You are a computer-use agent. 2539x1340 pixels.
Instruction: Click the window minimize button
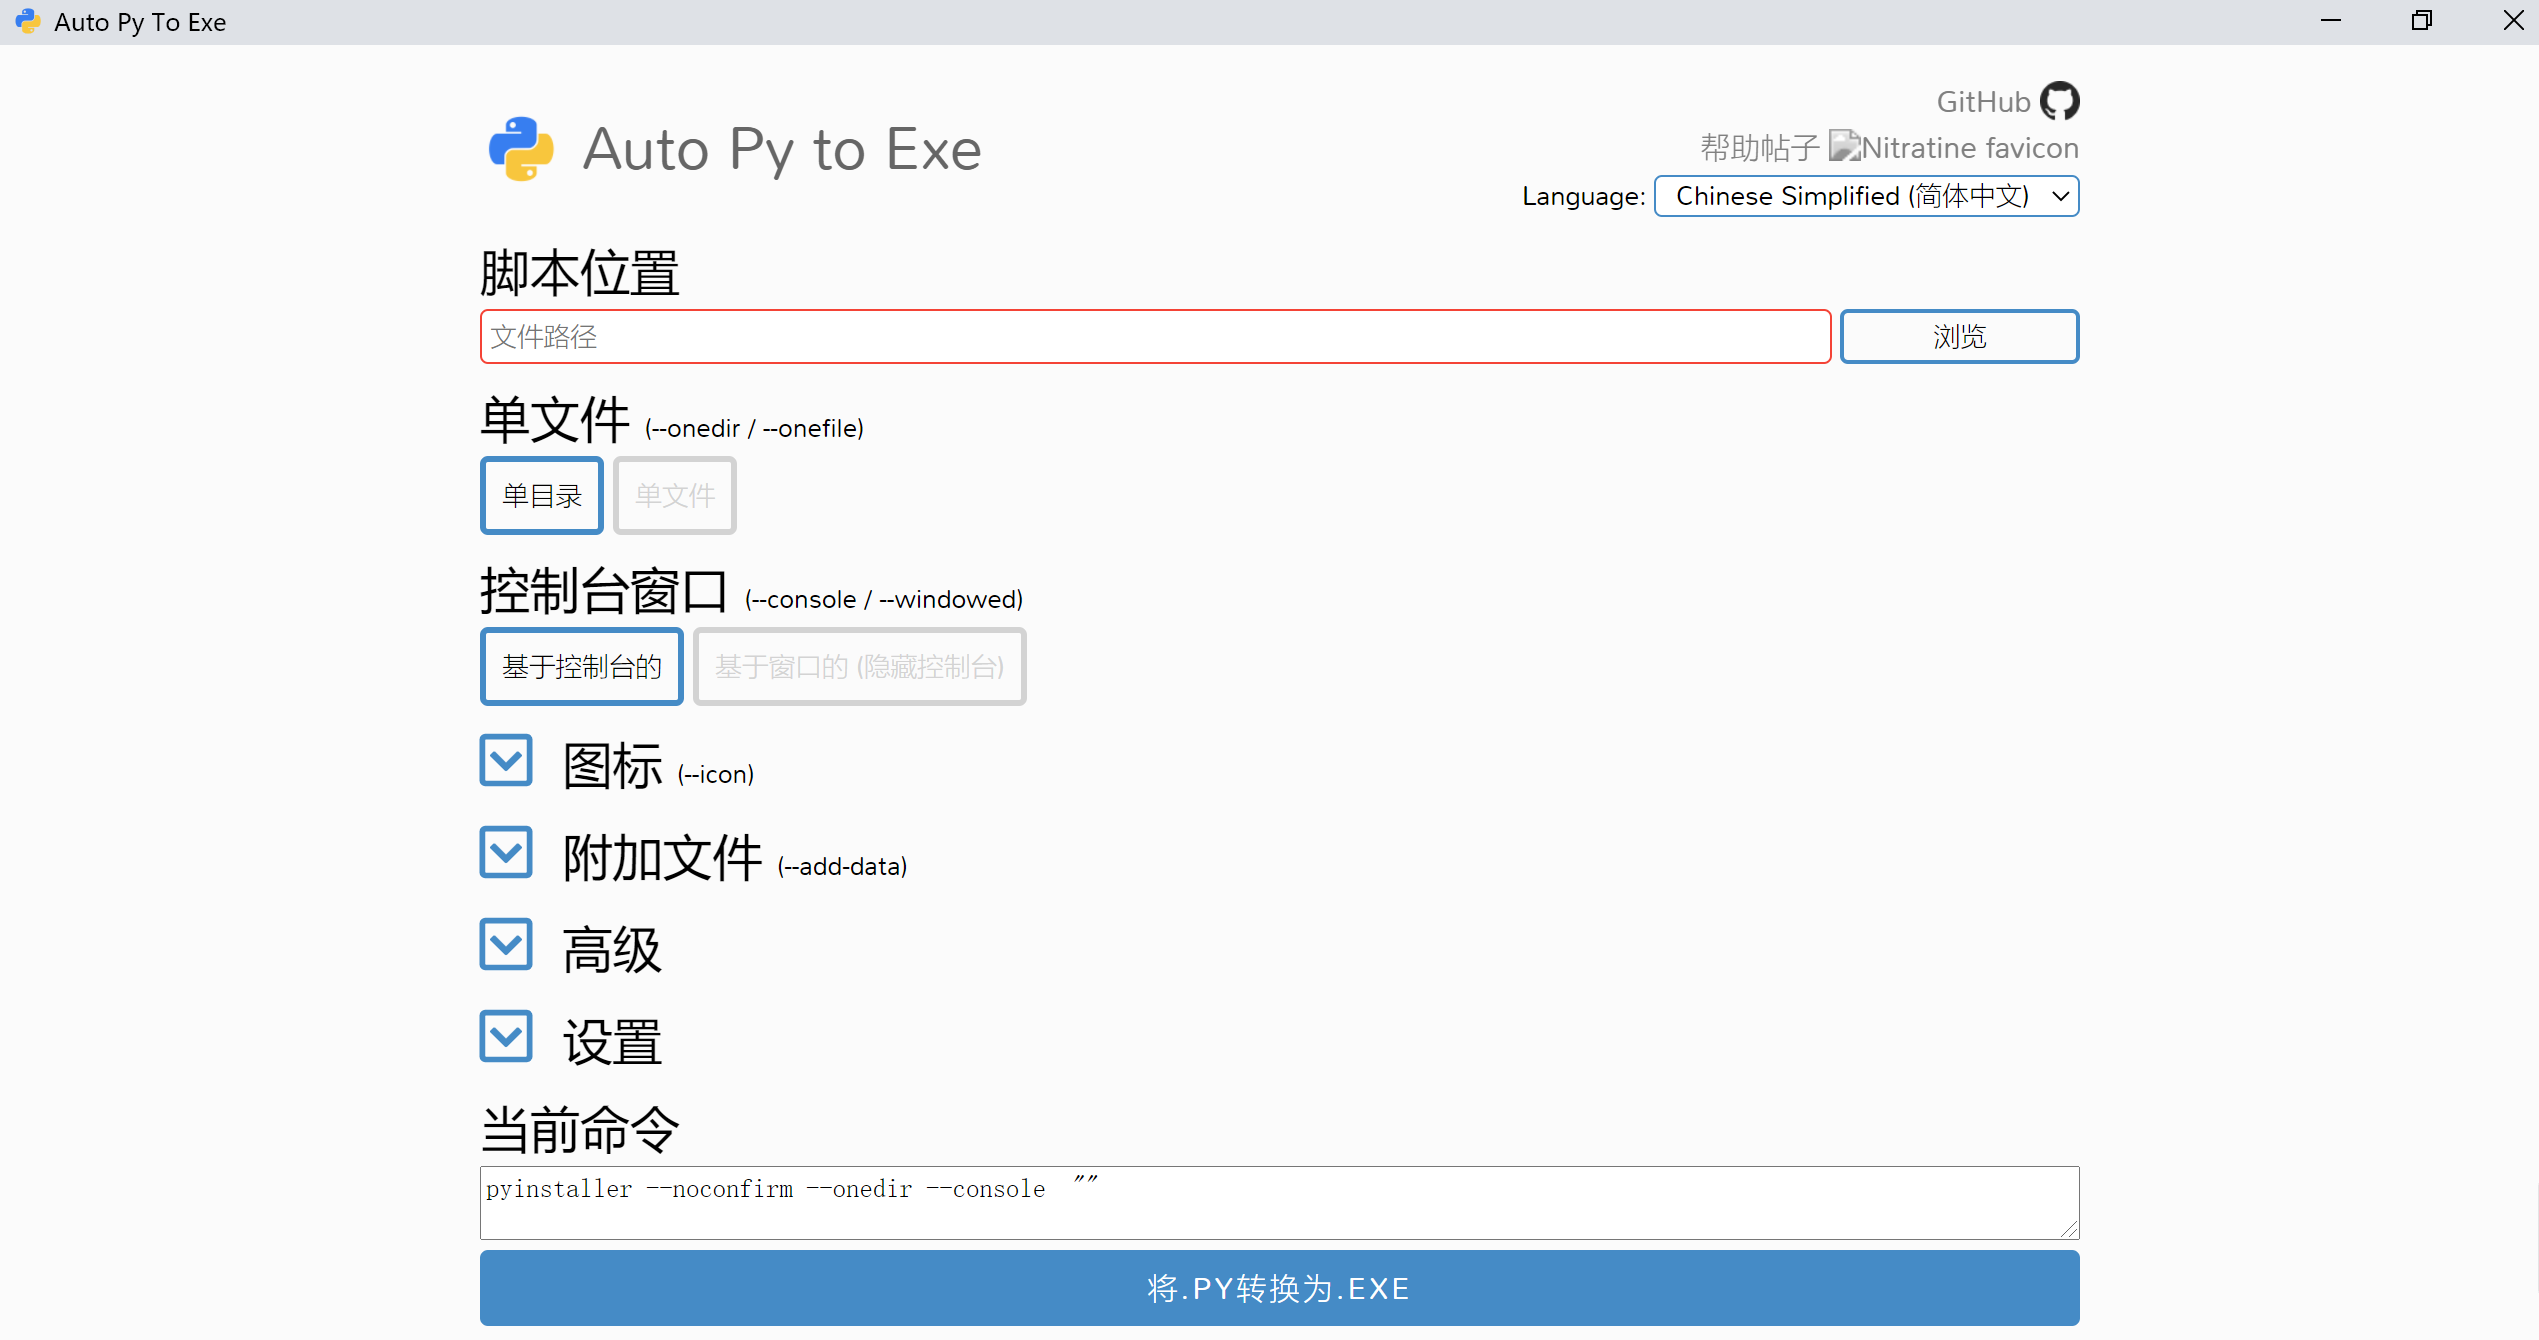pyautogui.click(x=2331, y=21)
